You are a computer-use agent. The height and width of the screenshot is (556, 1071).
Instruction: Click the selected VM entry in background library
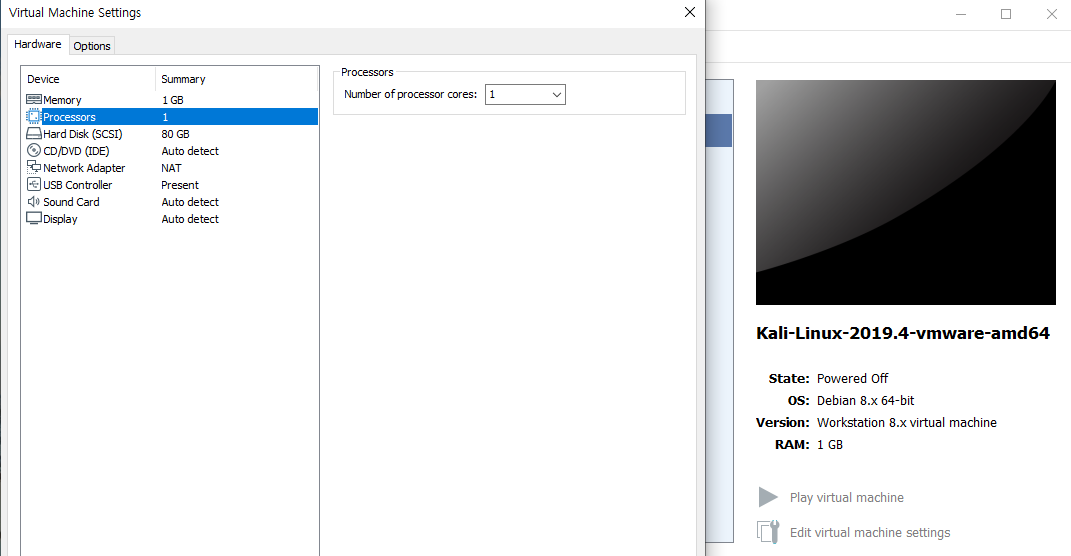pos(719,130)
